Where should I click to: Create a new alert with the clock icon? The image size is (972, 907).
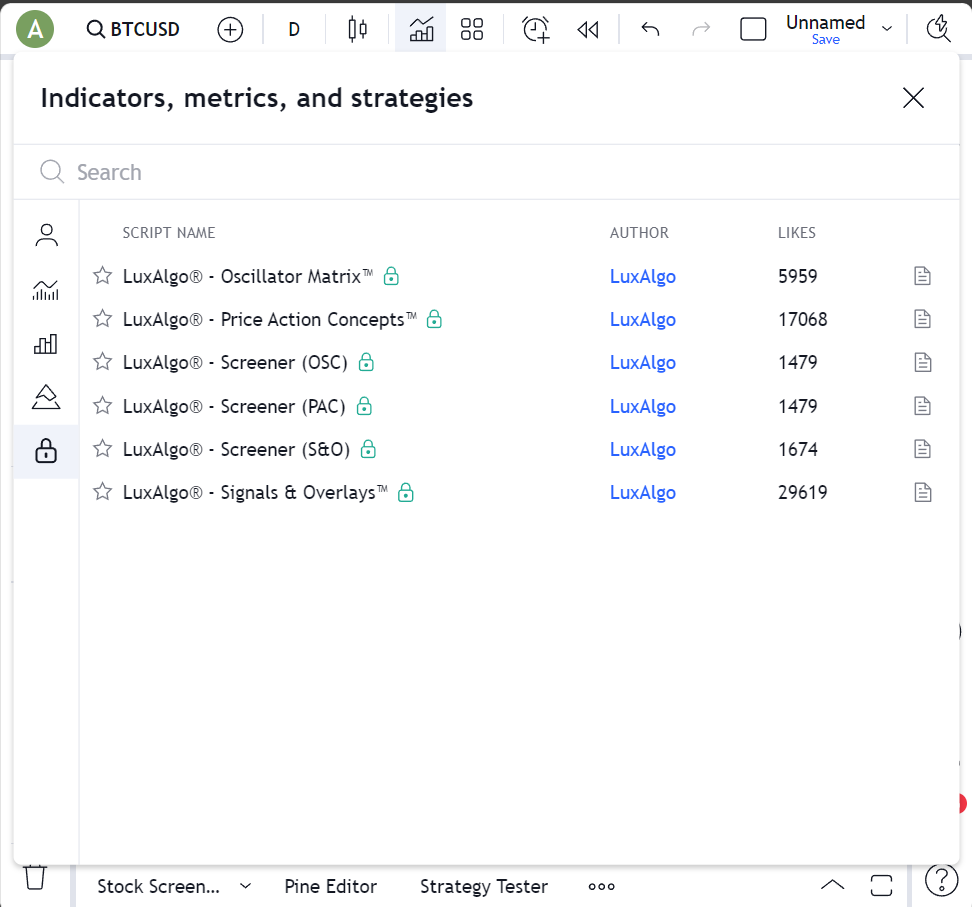535,29
